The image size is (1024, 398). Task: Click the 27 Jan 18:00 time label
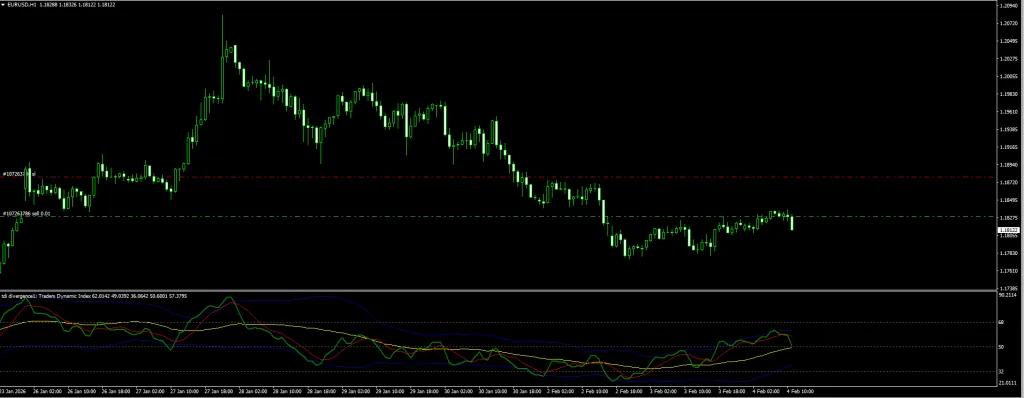pos(219,391)
